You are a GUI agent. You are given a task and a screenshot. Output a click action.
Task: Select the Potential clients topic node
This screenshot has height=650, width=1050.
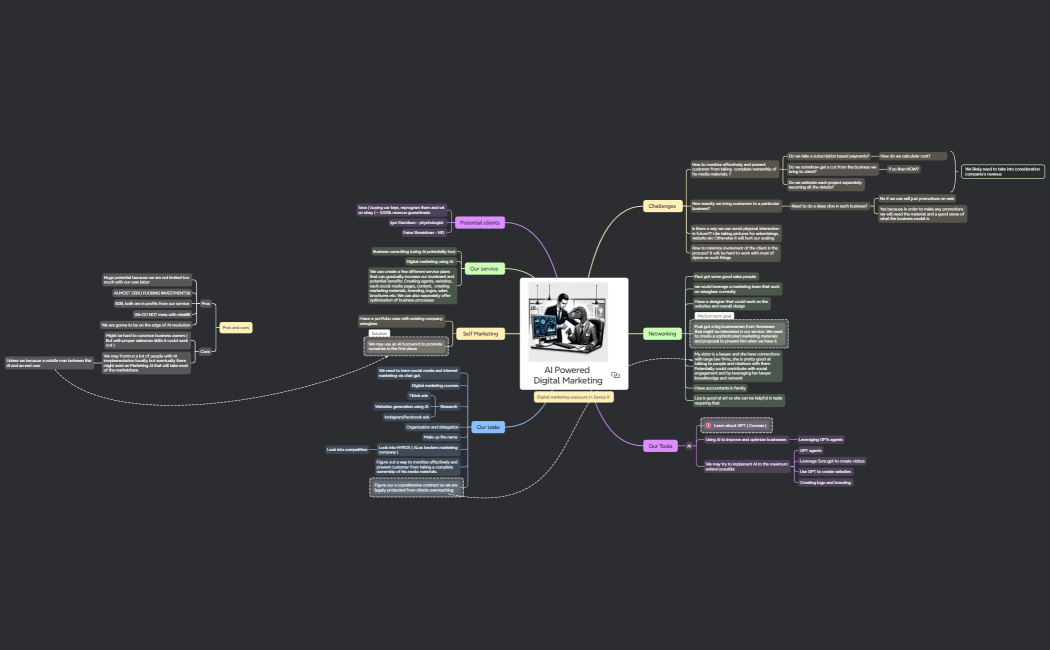point(480,222)
